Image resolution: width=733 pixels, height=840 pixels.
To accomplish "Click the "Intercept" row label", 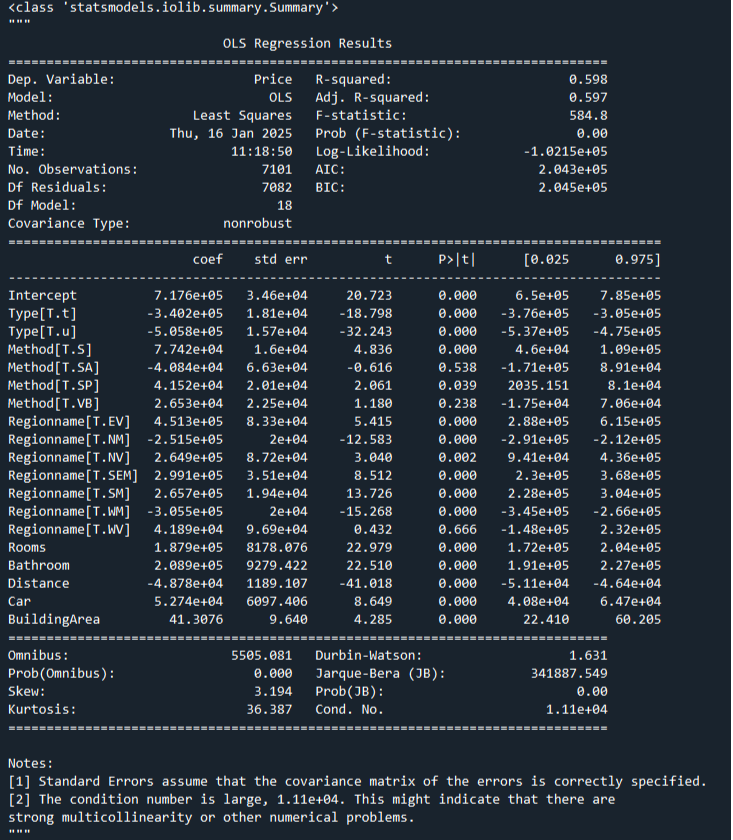I will [x=42, y=295].
